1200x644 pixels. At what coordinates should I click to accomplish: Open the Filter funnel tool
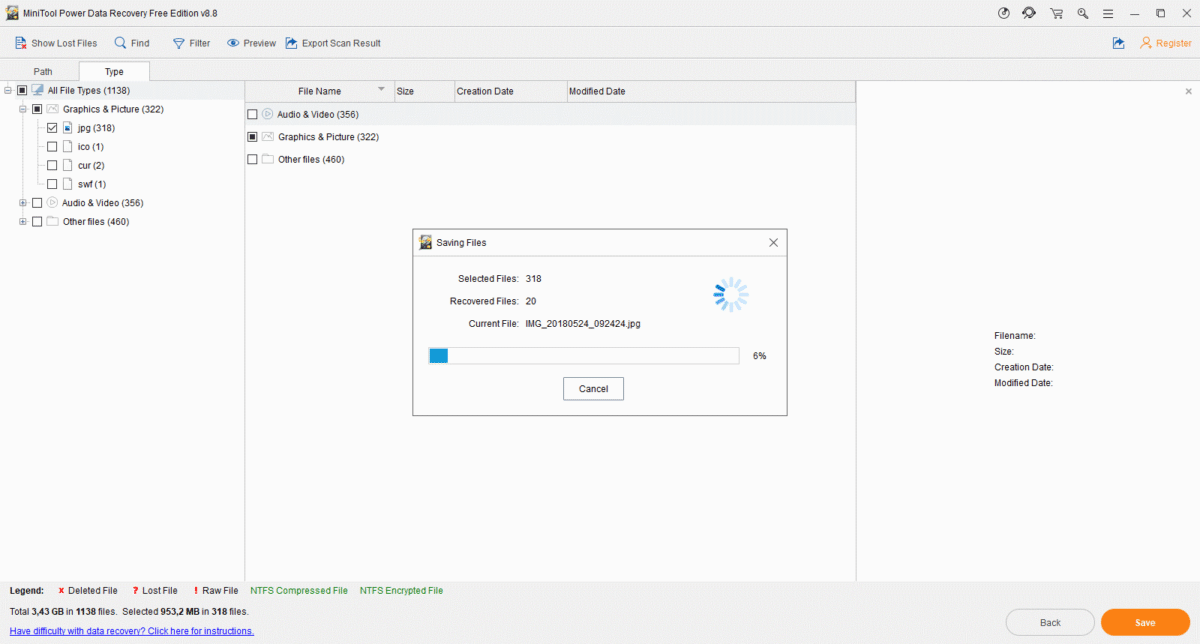pyautogui.click(x=178, y=43)
